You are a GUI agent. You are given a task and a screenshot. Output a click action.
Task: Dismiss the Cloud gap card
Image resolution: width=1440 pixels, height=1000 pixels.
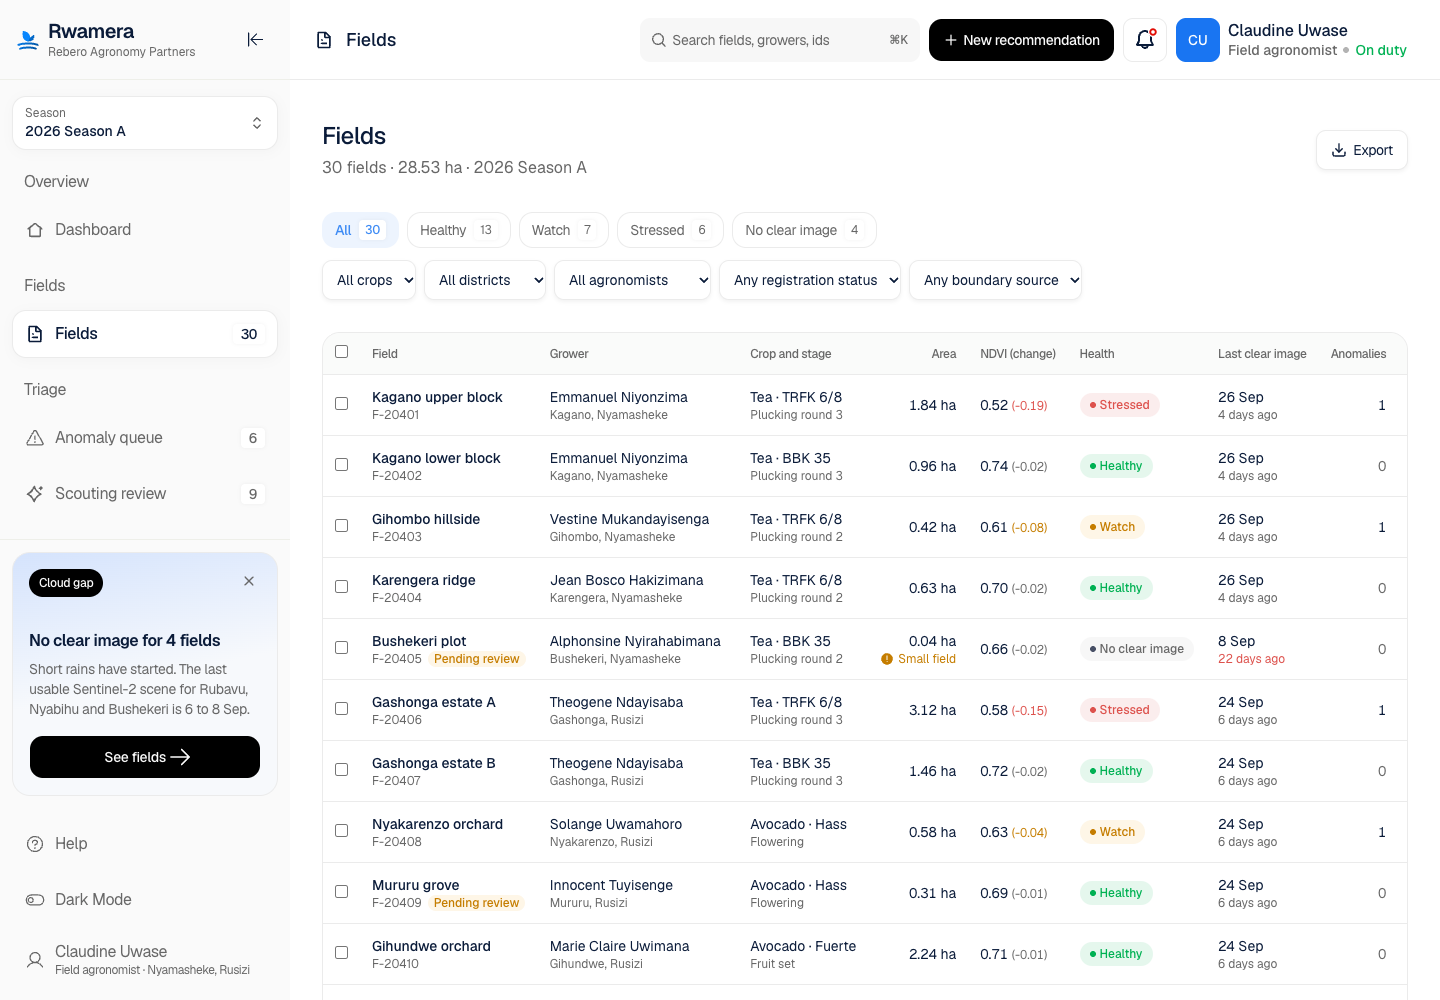coord(249,581)
